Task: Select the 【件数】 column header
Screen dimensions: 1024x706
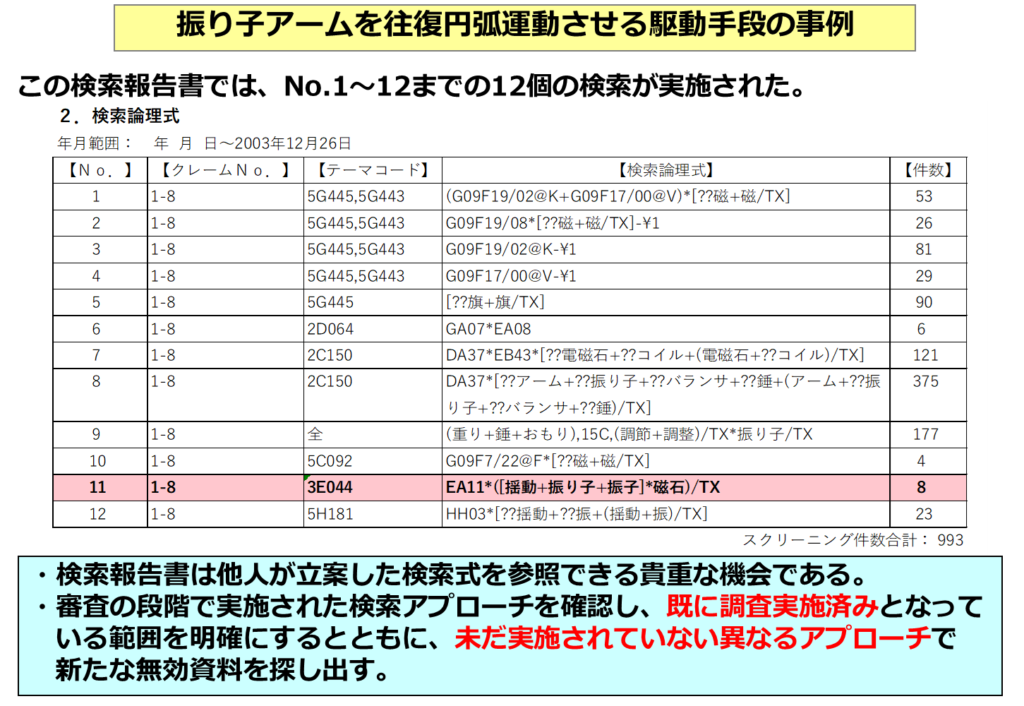Action: (x=928, y=170)
